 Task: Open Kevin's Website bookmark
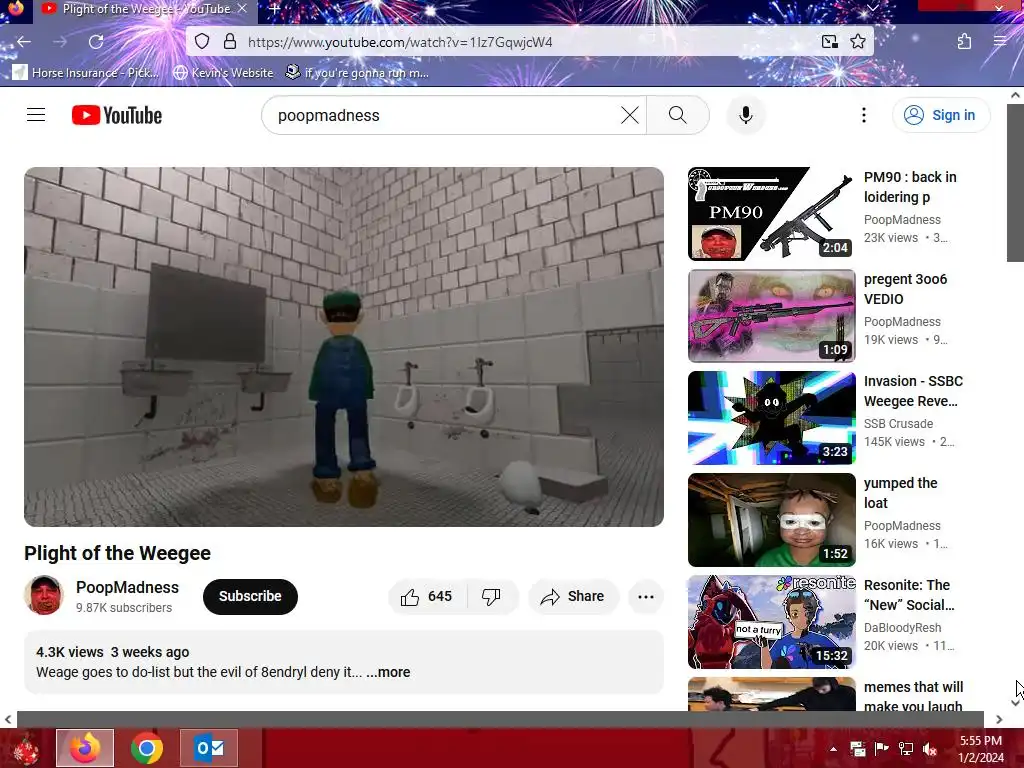[x=223, y=72]
